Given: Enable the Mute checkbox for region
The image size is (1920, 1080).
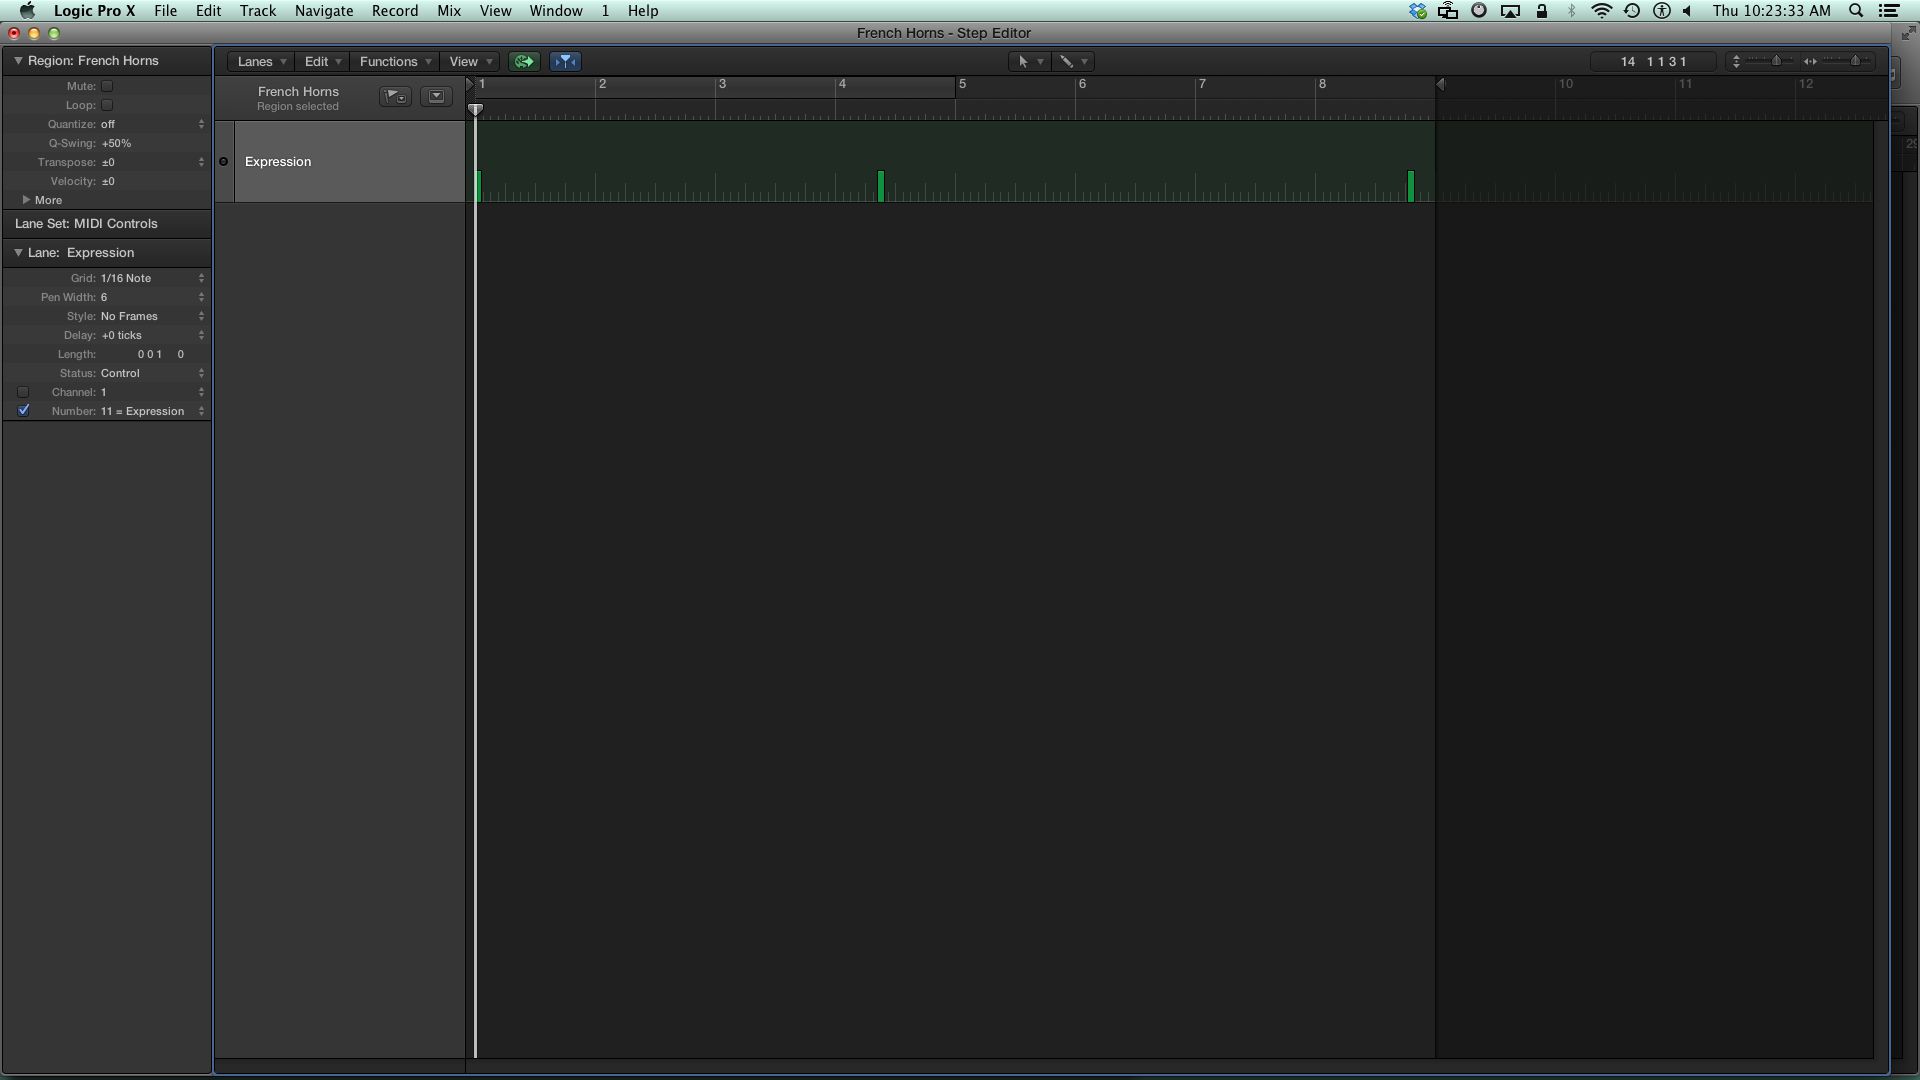Looking at the screenshot, I should (107, 86).
